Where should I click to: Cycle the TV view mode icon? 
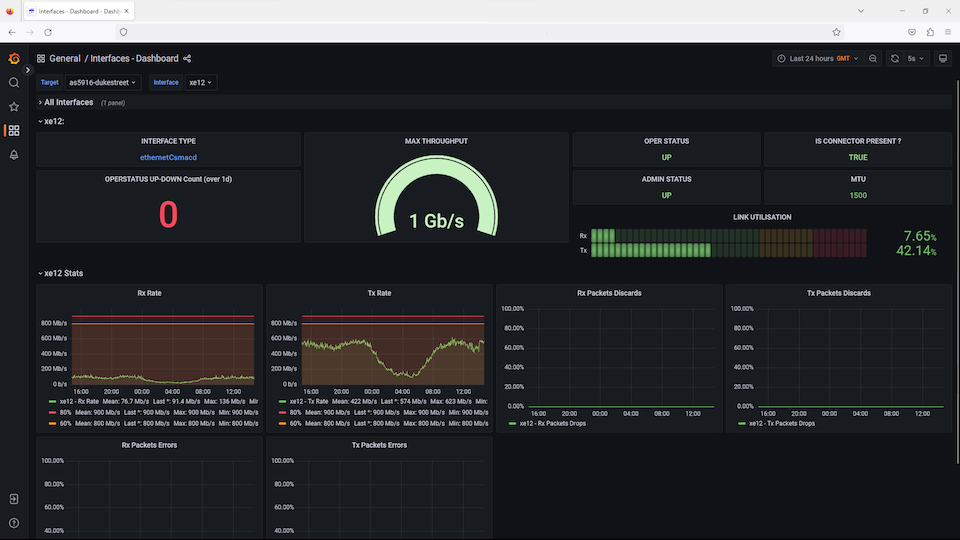(943, 59)
